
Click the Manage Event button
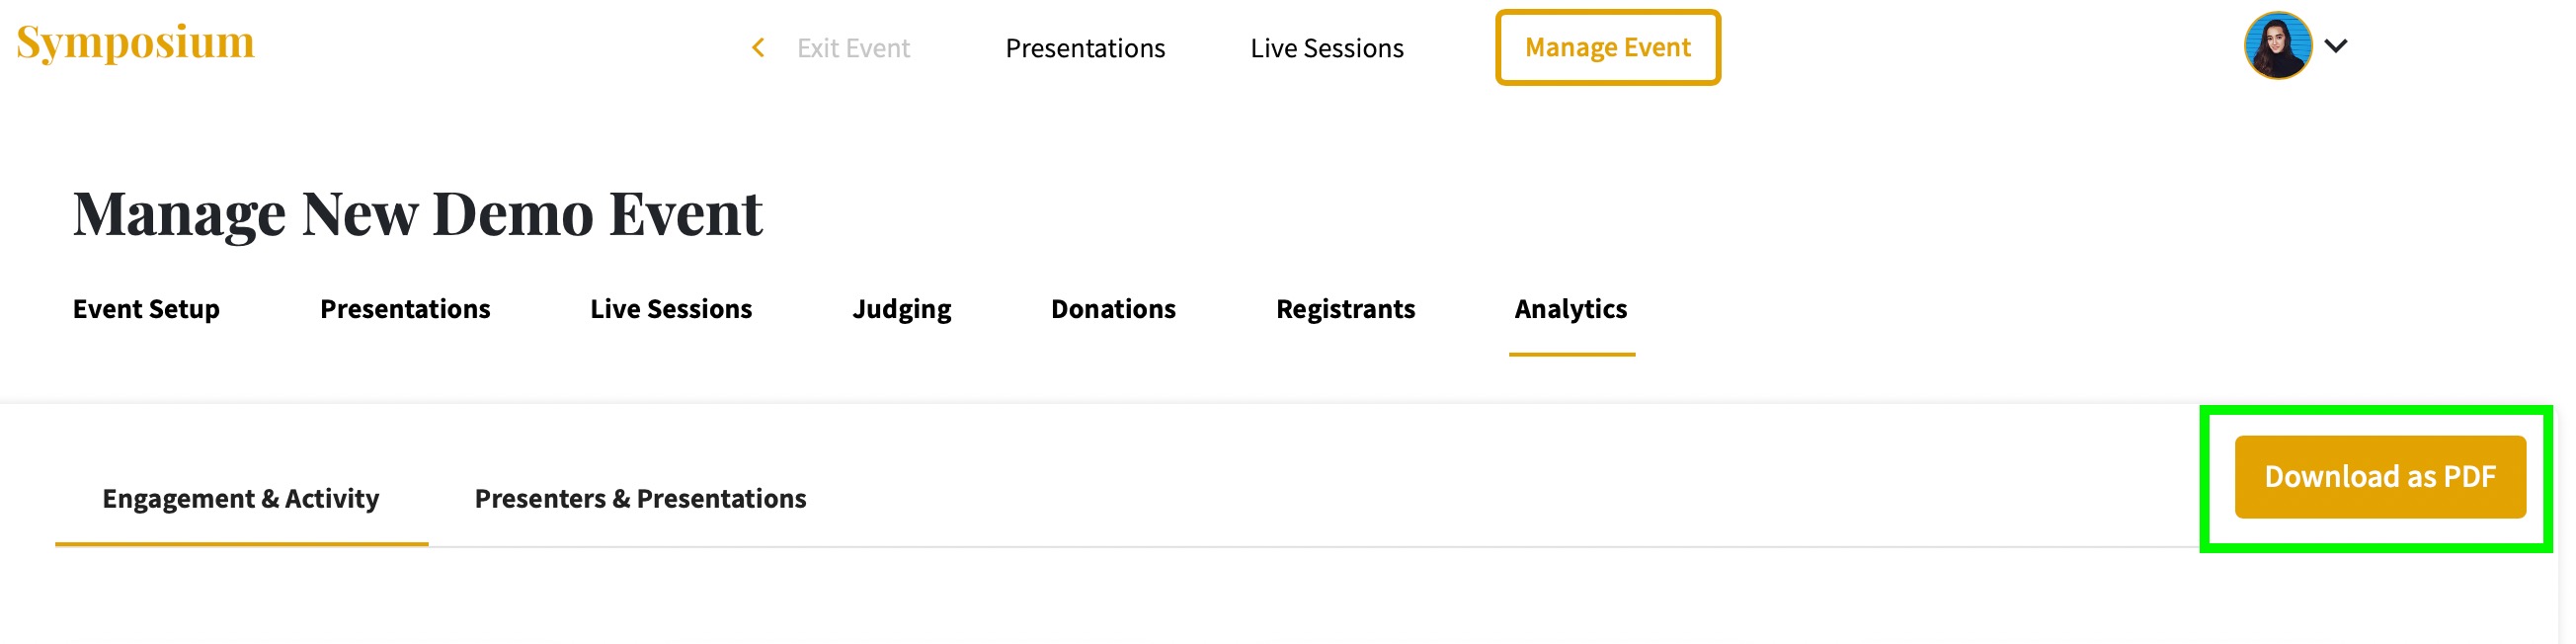coord(1607,47)
